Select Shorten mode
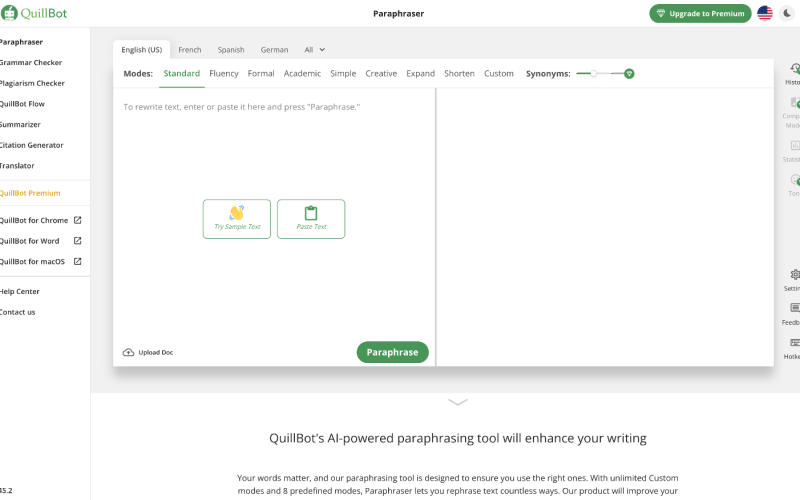This screenshot has height=500, width=800. pyautogui.click(x=459, y=73)
